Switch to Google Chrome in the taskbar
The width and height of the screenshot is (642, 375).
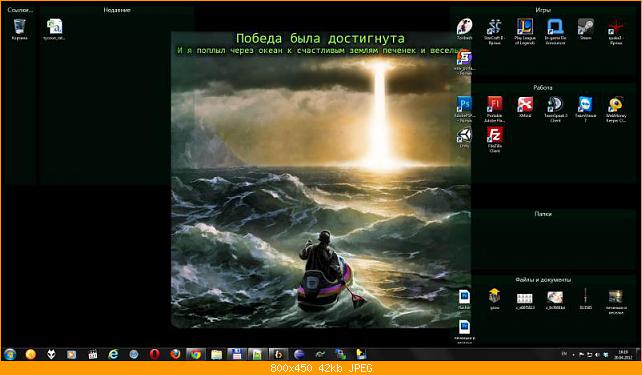tap(196, 354)
